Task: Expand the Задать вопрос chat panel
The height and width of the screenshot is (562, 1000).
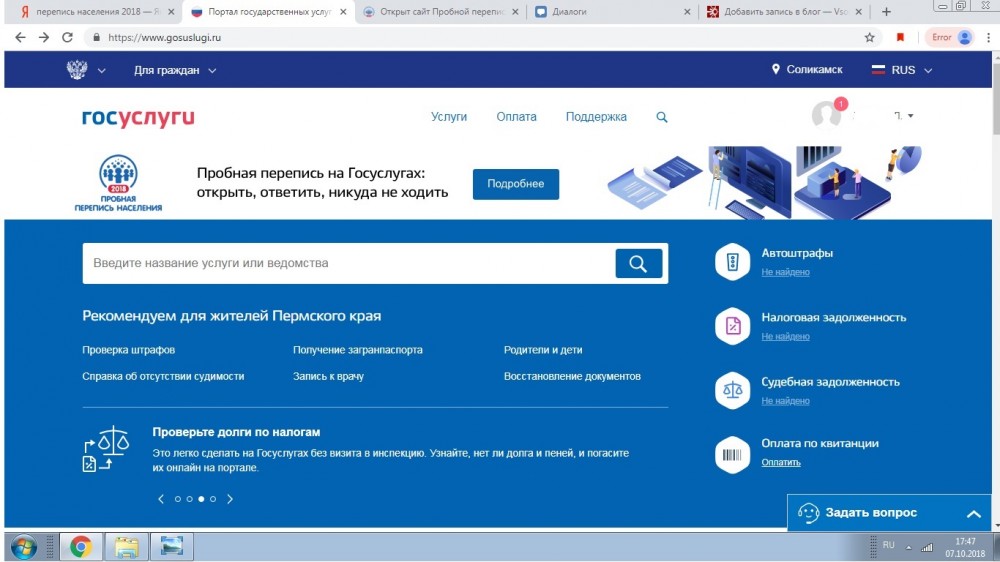Action: 973,514
